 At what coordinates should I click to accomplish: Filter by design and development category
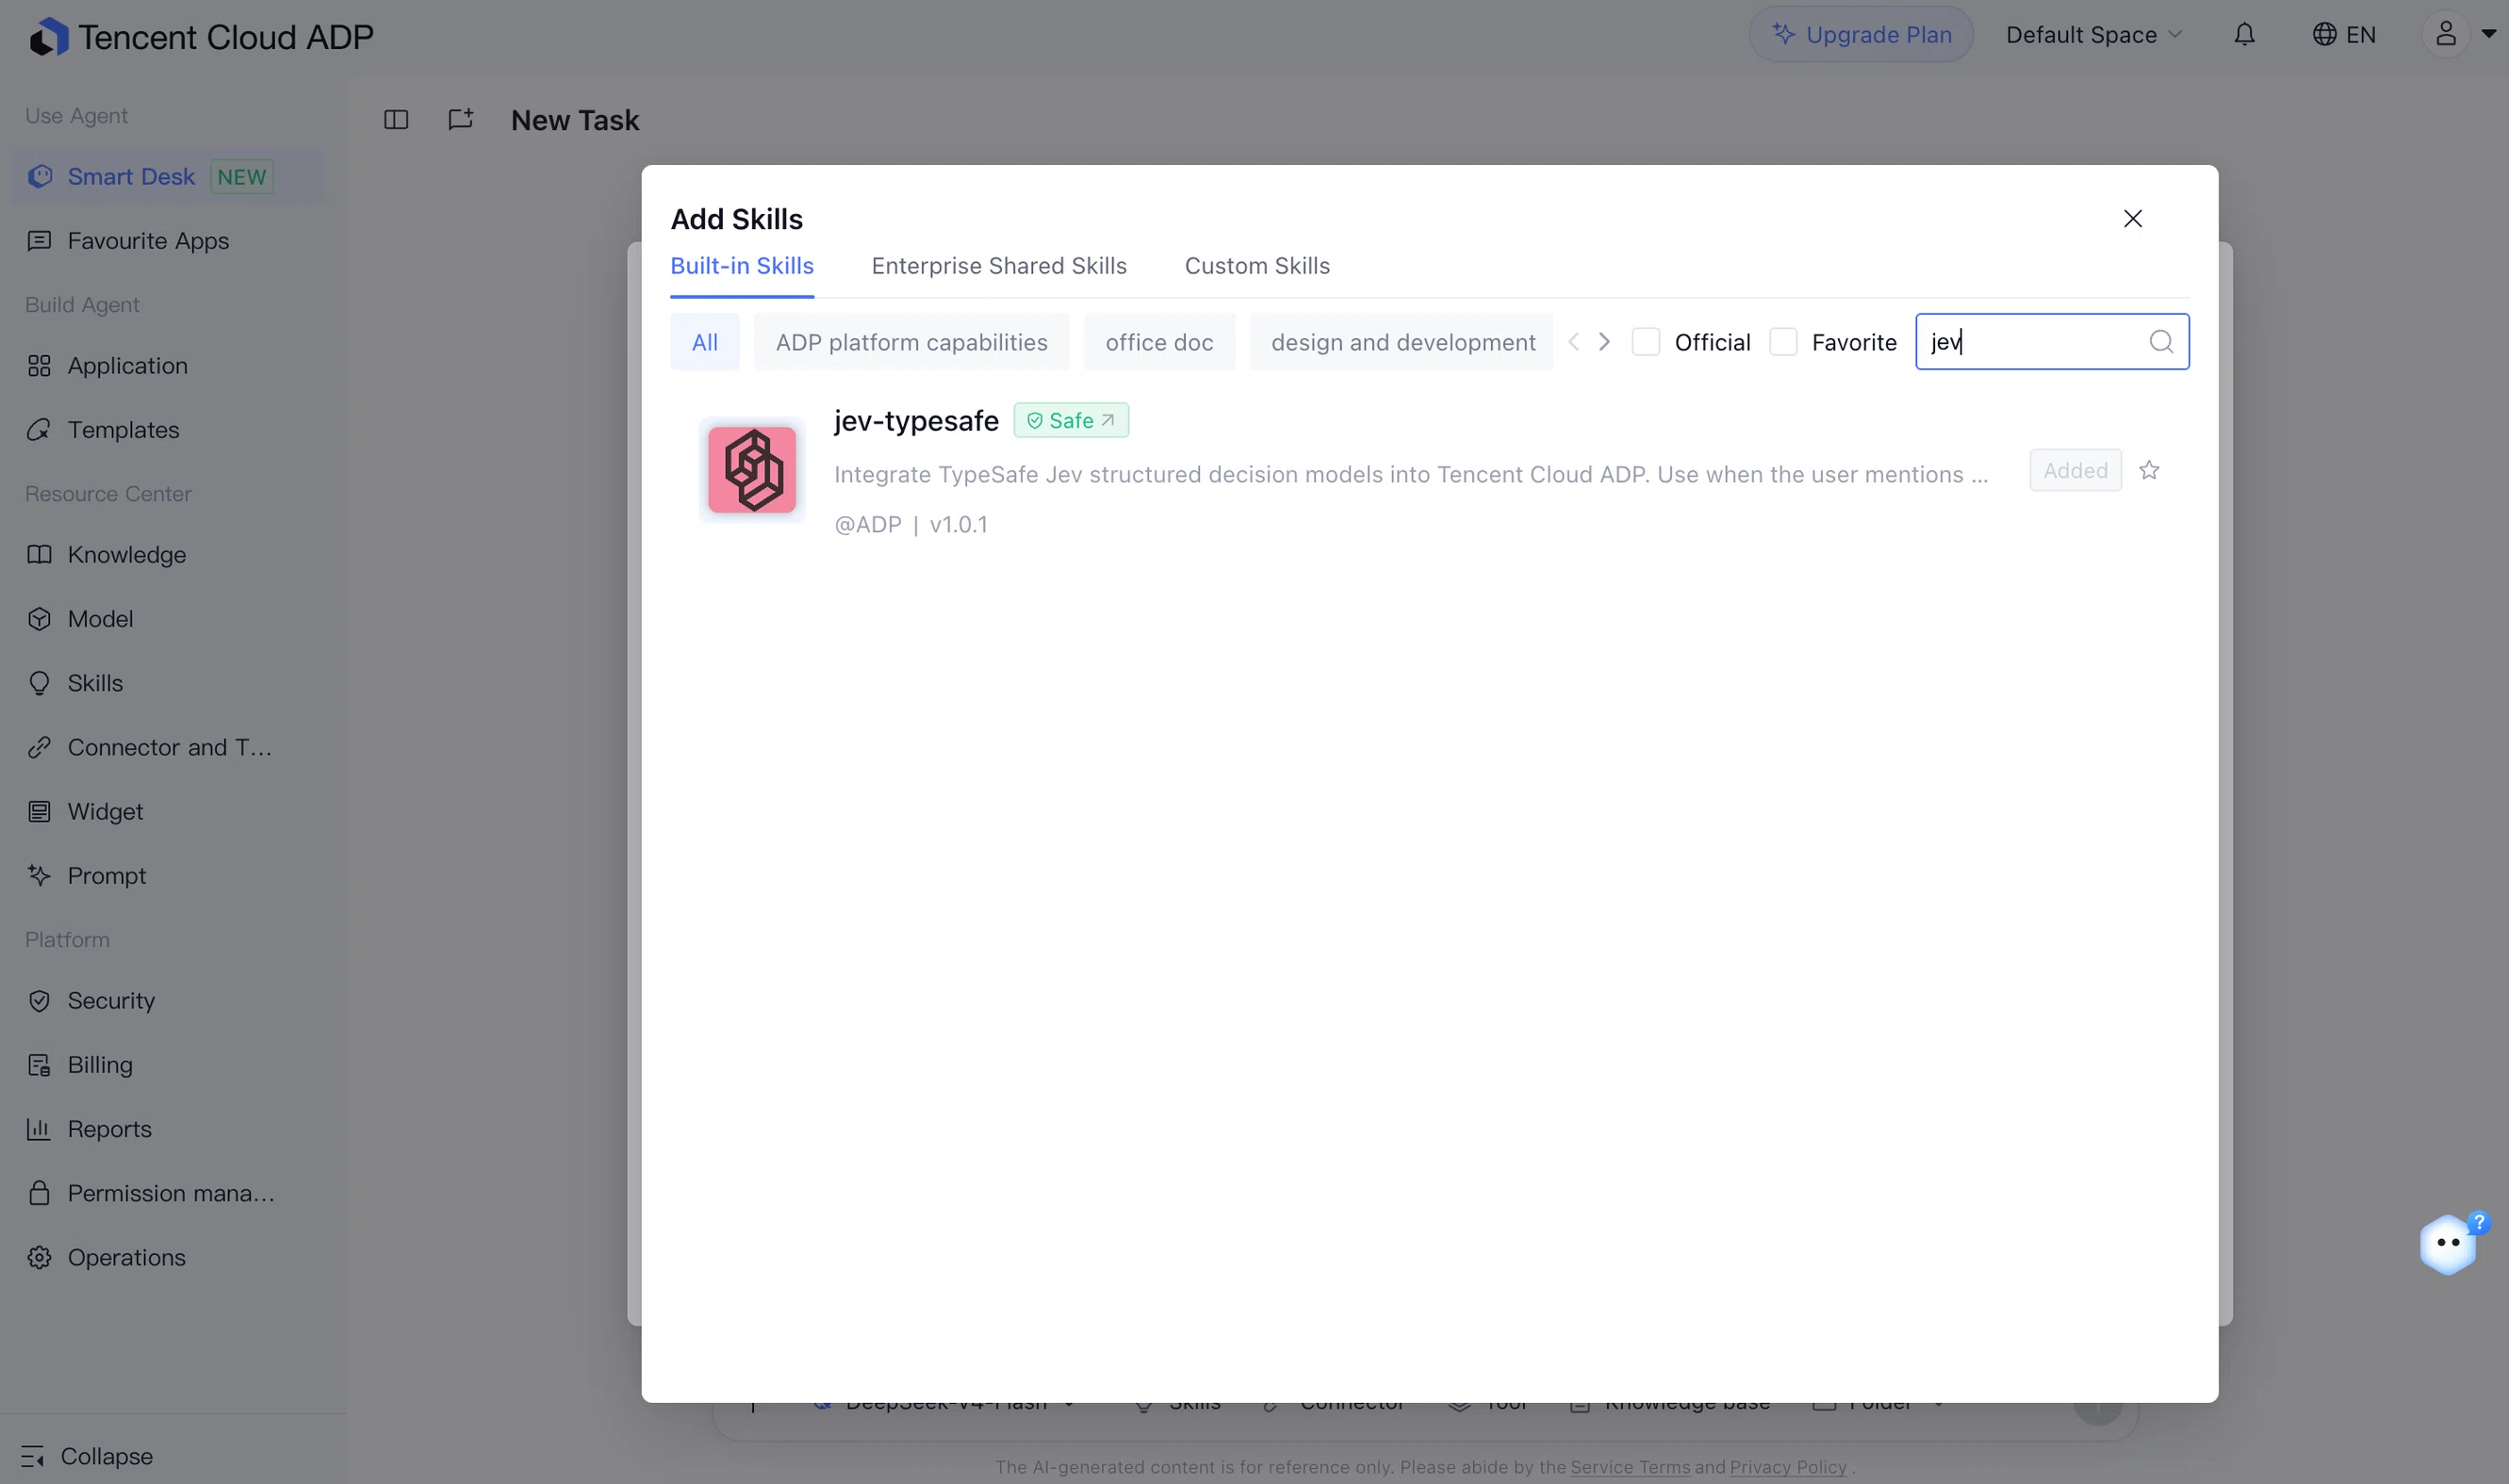pyautogui.click(x=1402, y=342)
